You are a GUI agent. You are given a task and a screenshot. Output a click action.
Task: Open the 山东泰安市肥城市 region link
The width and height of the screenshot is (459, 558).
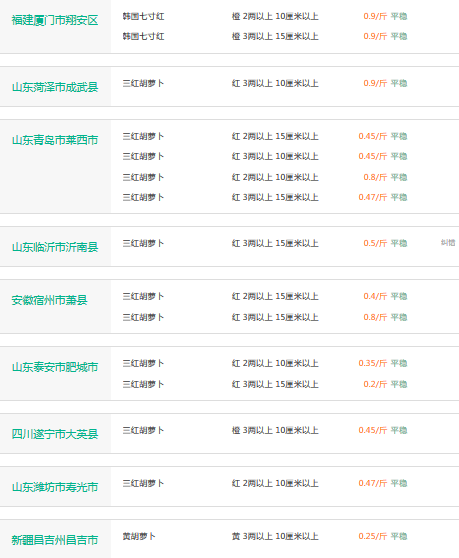coord(55,367)
